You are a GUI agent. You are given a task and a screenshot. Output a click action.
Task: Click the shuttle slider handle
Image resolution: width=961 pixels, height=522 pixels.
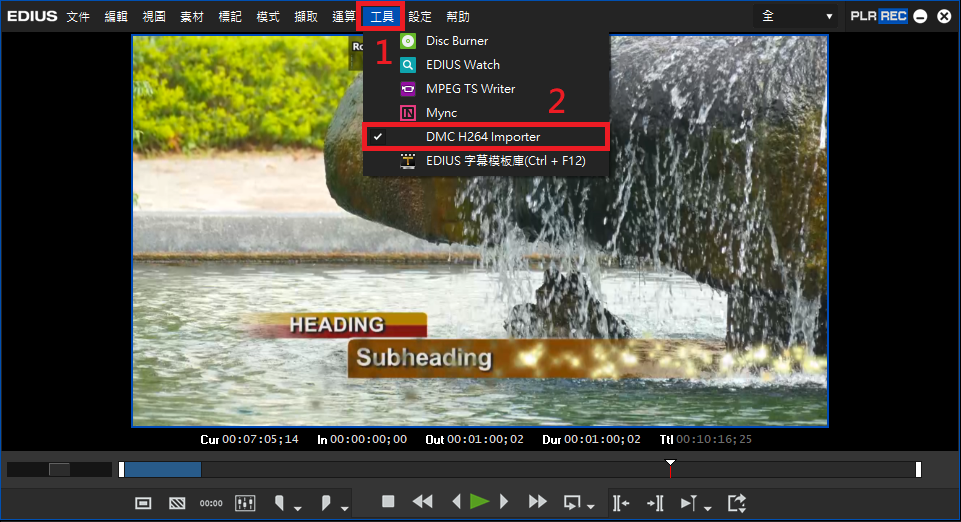point(59,469)
